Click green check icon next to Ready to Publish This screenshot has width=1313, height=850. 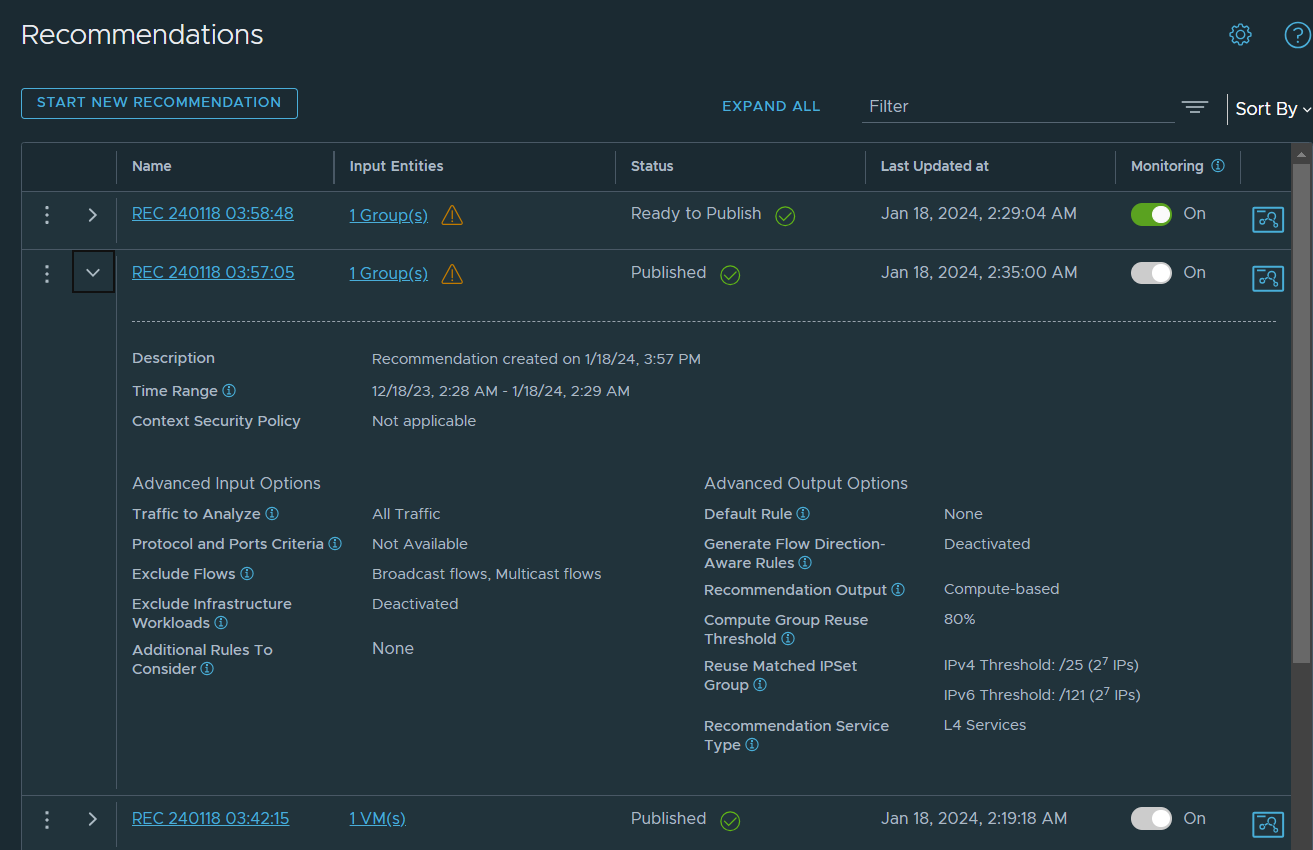tap(785, 215)
